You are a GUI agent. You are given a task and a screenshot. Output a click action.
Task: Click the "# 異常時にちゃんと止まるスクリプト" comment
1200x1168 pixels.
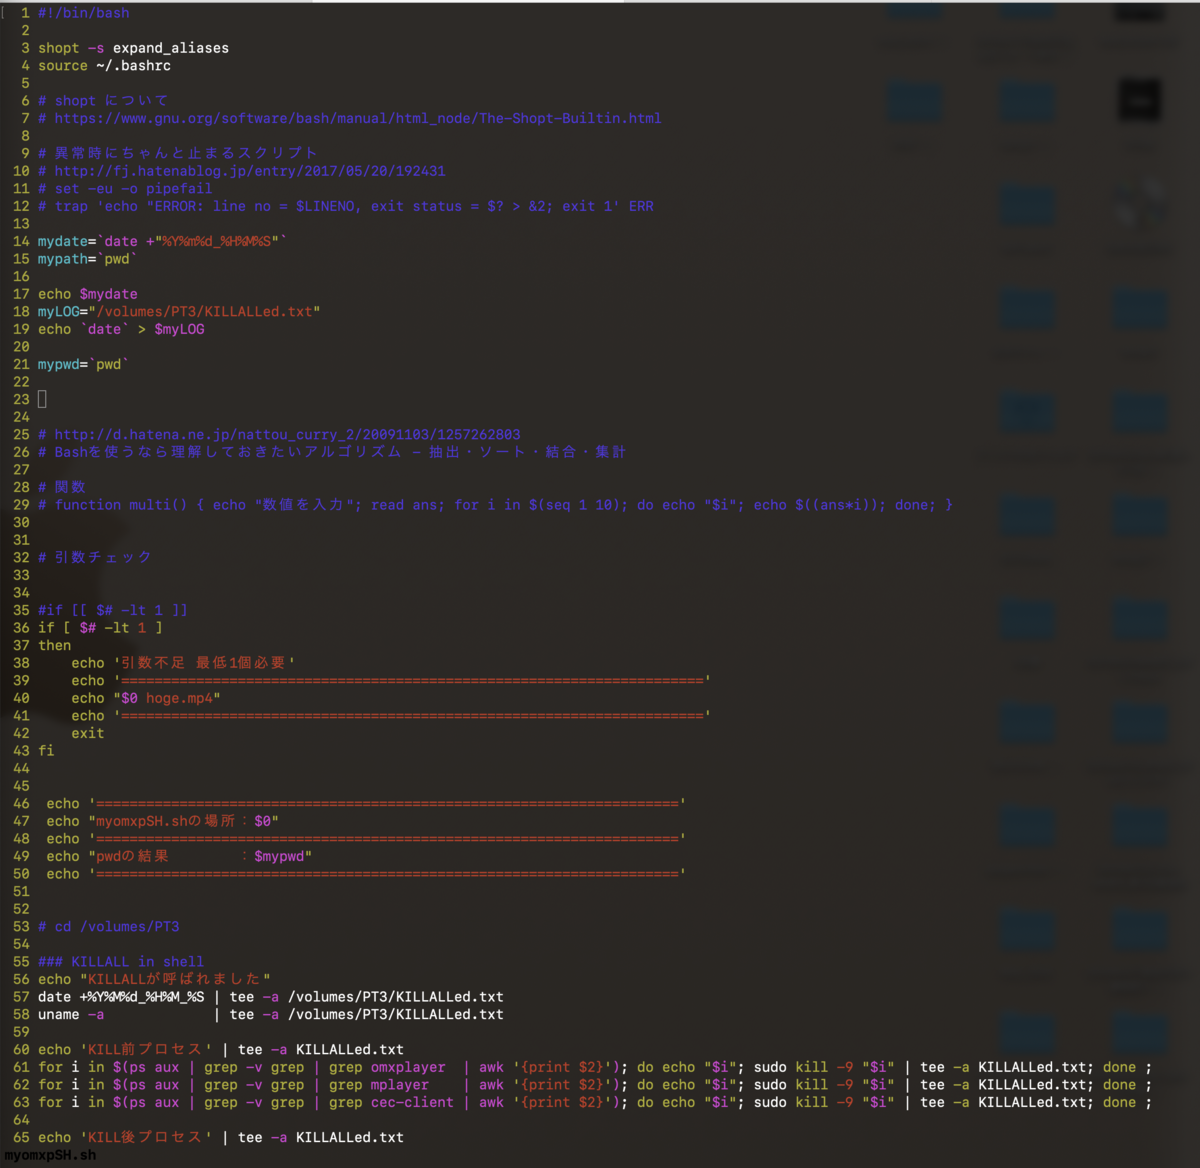[x=178, y=153]
